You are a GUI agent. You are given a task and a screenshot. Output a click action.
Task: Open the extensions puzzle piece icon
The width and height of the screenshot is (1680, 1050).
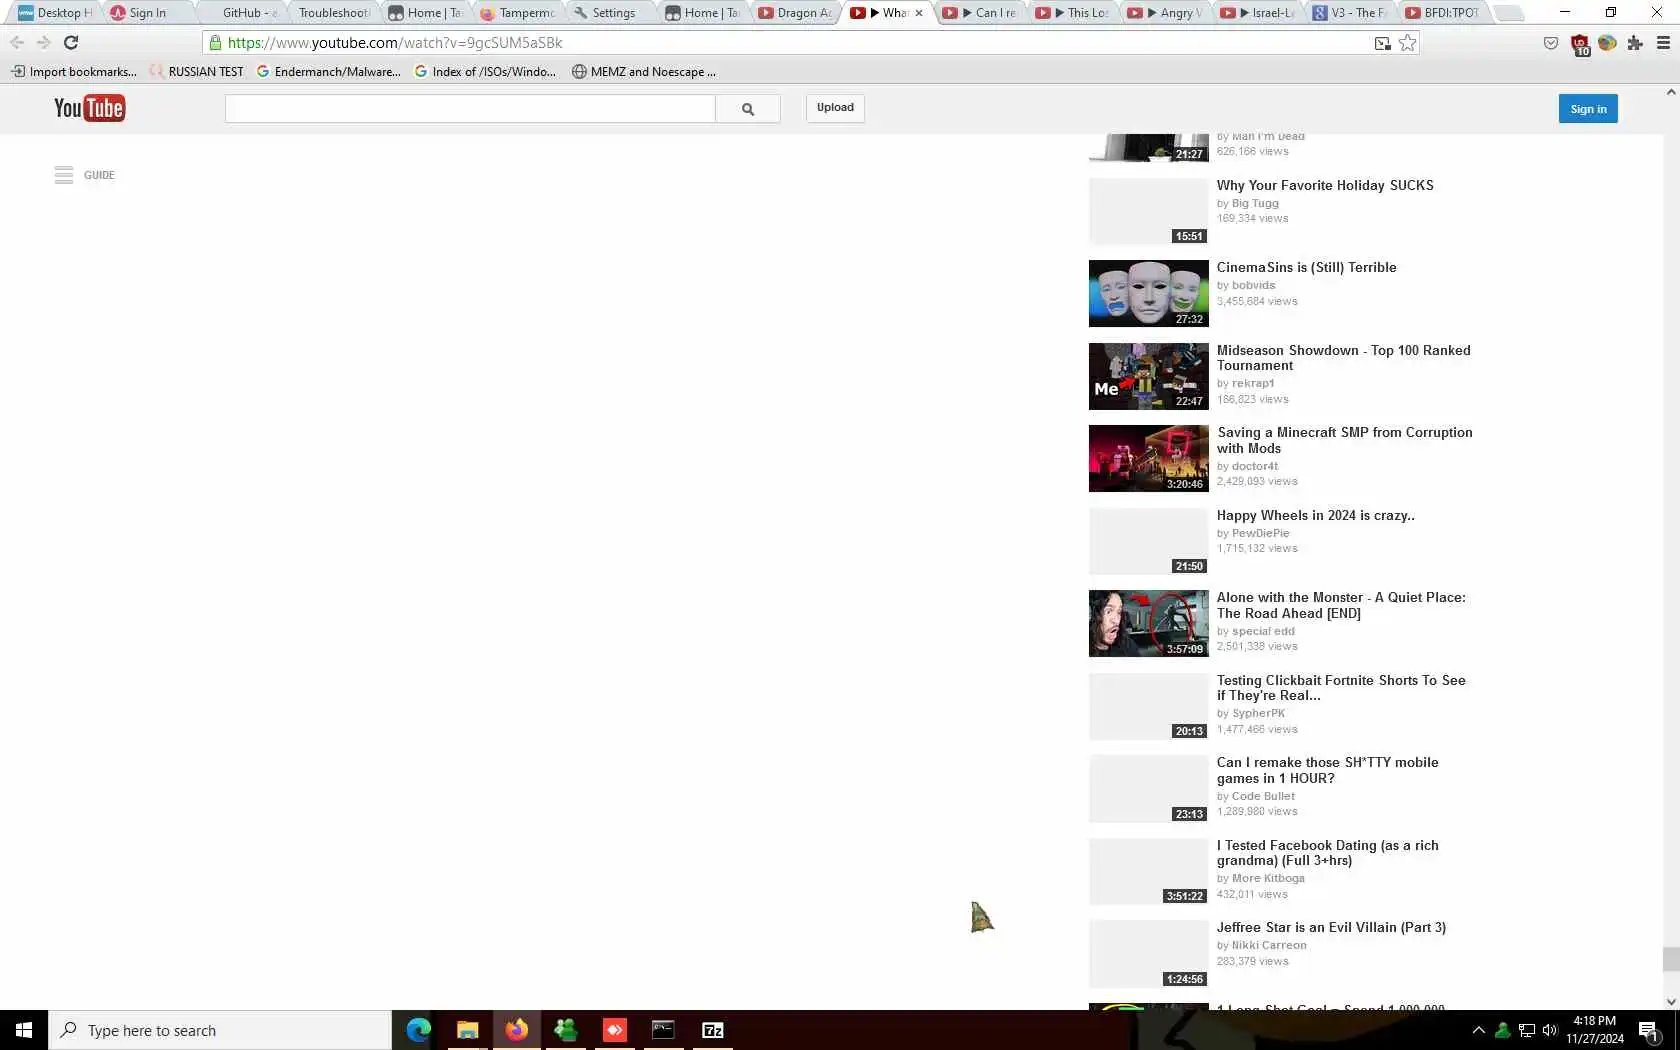[x=1635, y=43]
